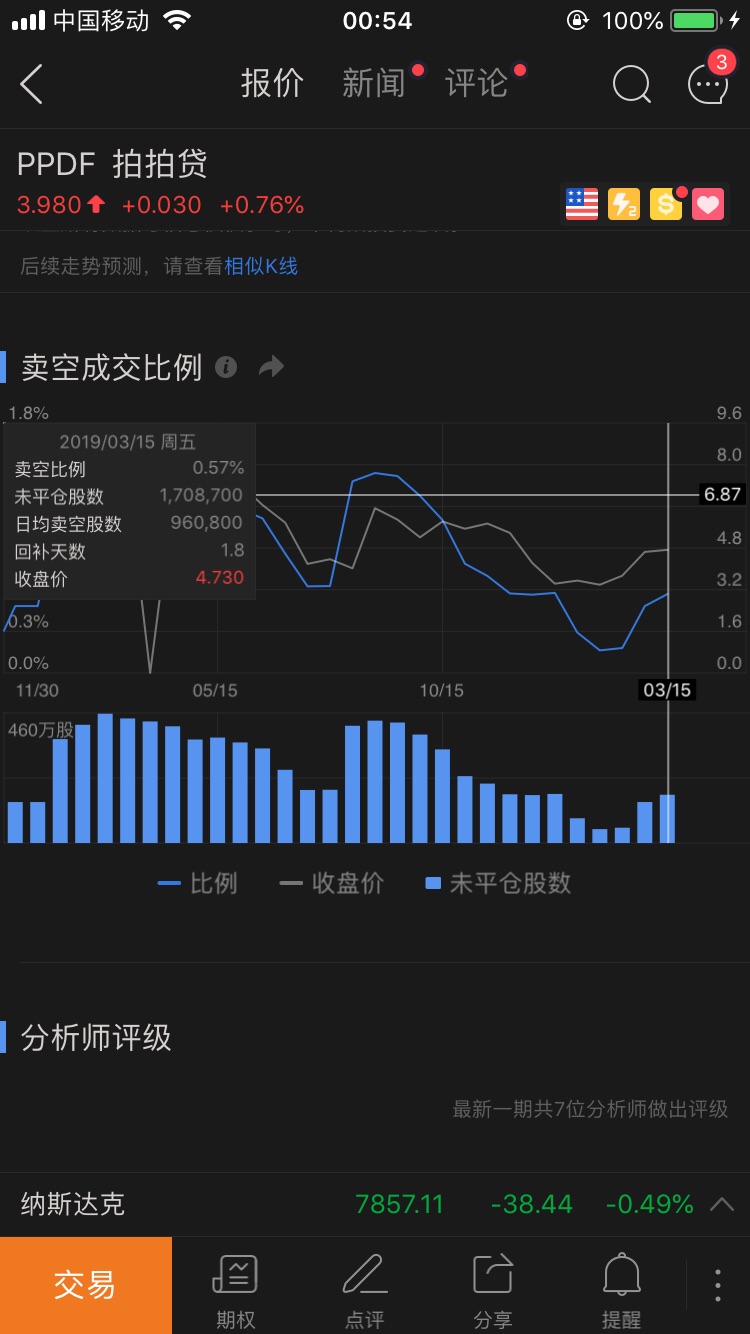Open info icon beside 卖空成交比例
The width and height of the screenshot is (750, 1334).
tap(227, 367)
